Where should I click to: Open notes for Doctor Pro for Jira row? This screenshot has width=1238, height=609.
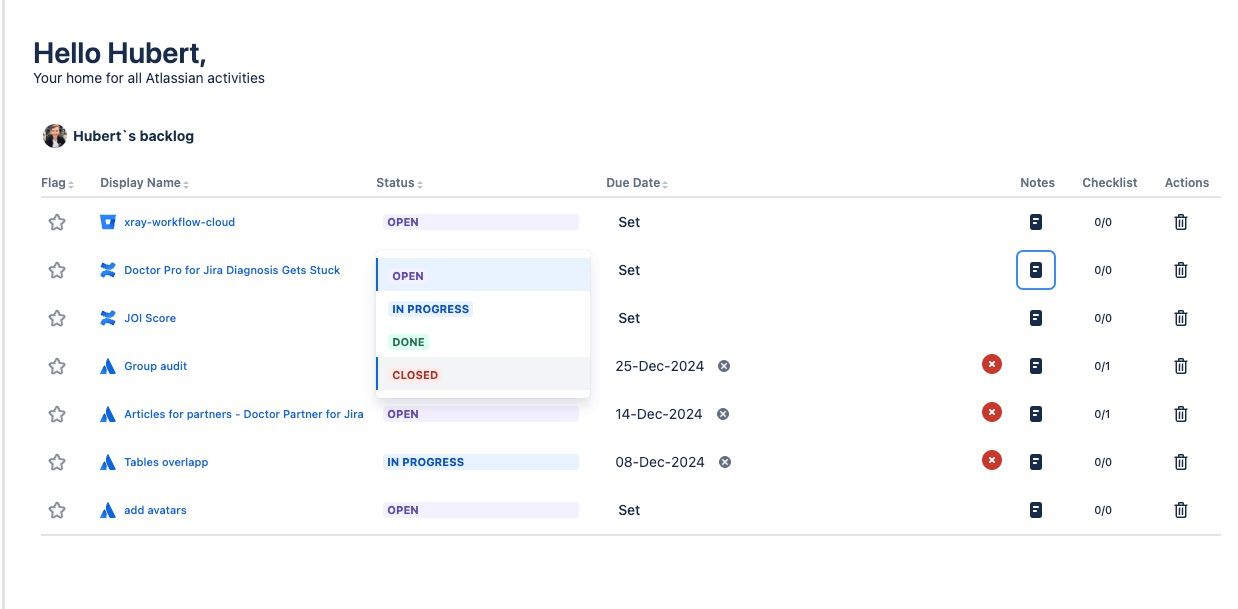coord(1036,270)
